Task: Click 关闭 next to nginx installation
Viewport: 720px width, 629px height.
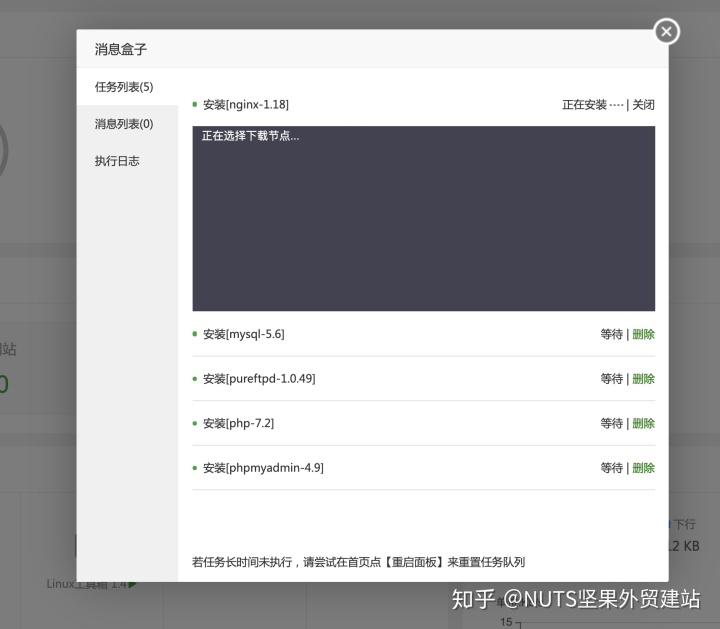Action: click(x=643, y=105)
